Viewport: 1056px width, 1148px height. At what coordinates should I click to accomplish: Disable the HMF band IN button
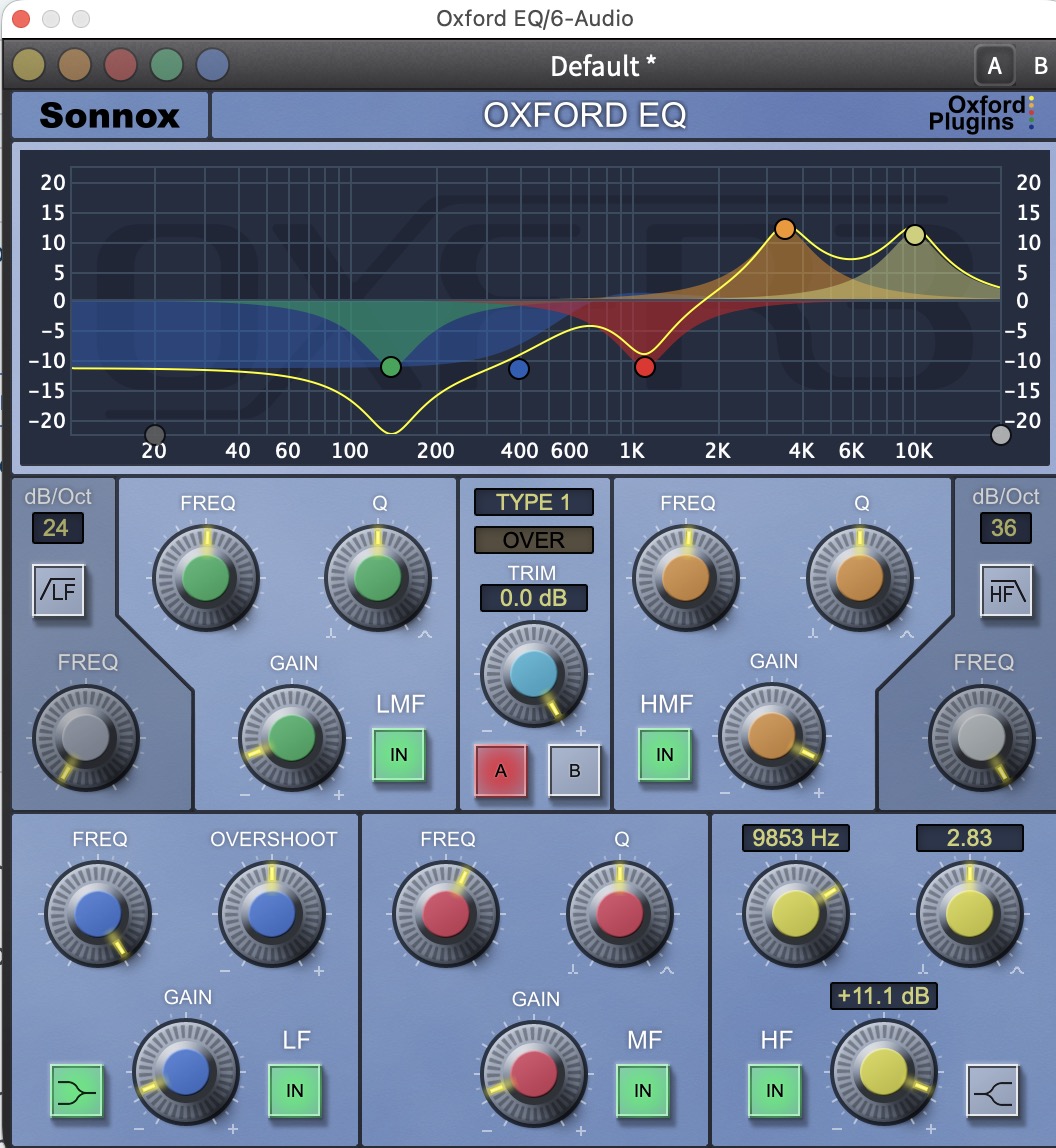tap(664, 754)
